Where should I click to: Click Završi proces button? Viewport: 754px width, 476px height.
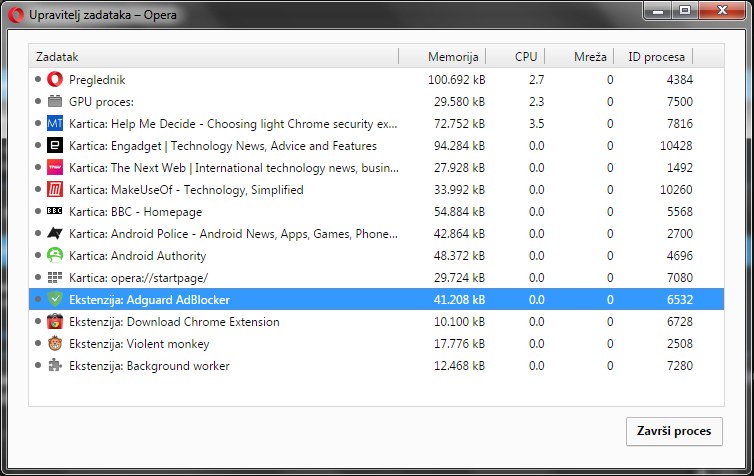coord(674,431)
